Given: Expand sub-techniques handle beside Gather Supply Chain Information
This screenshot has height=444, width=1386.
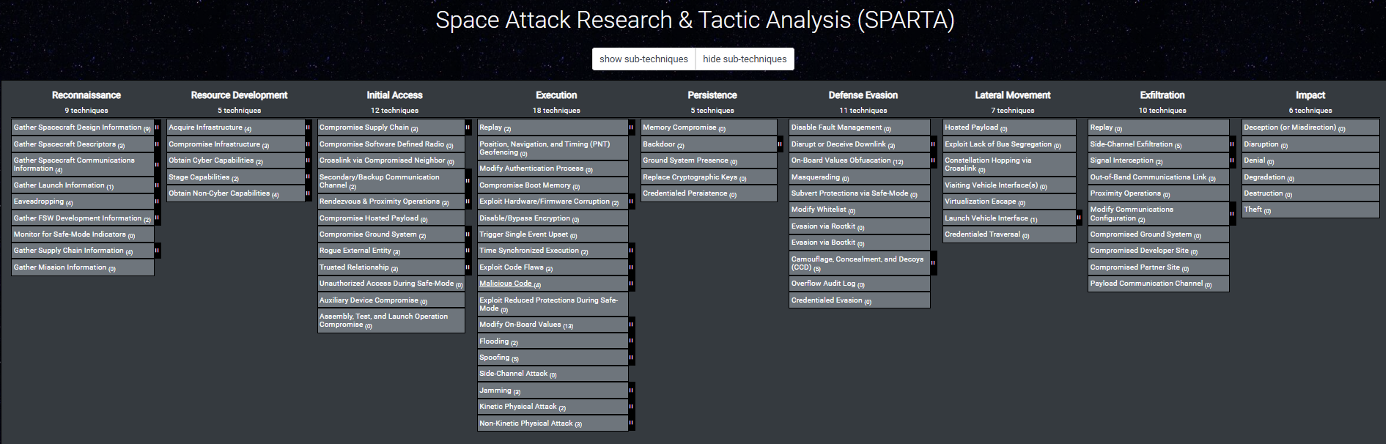Looking at the screenshot, I should pos(157,251).
